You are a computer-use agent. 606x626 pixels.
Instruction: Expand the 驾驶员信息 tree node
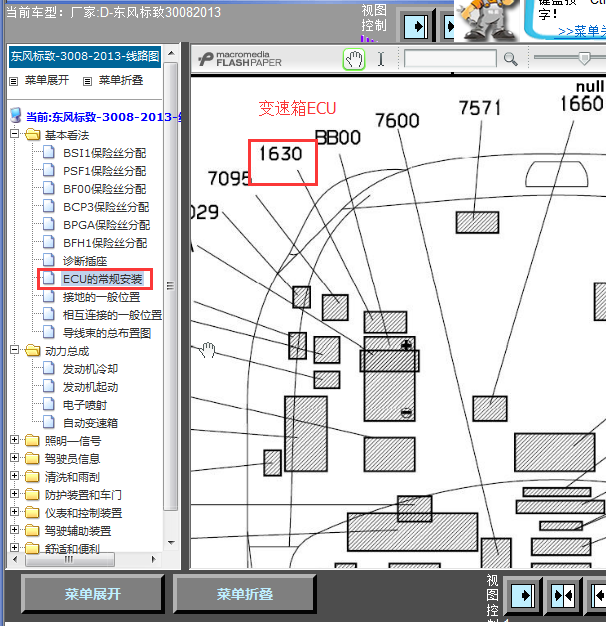point(14,458)
